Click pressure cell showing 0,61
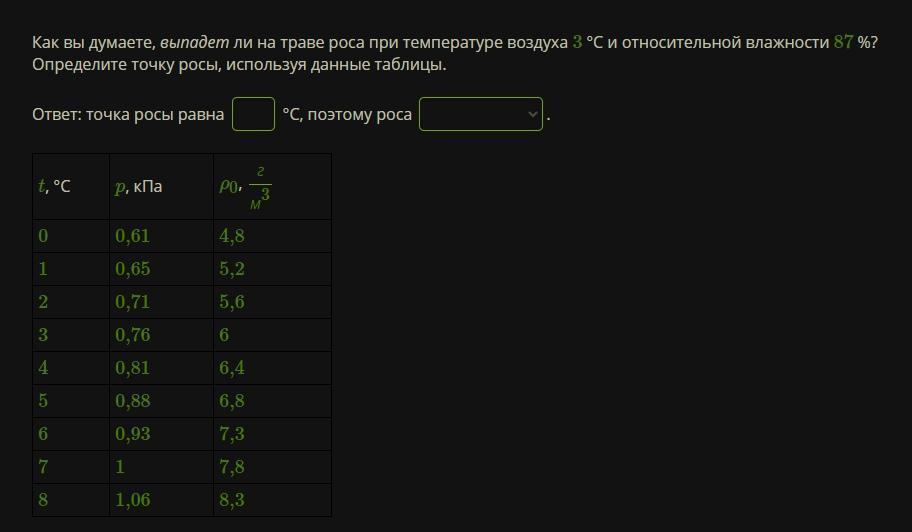This screenshot has height=532, width=912. pos(162,236)
